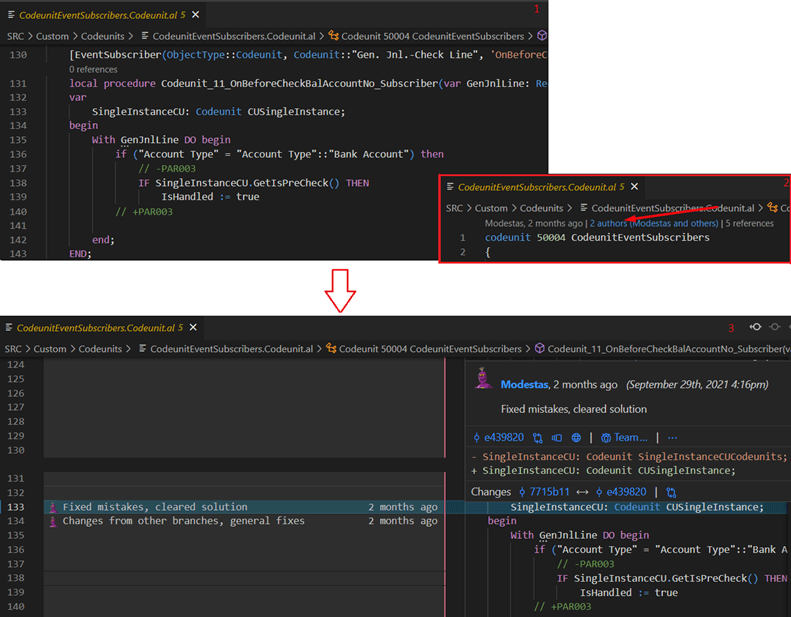
Task: Open changes with previous revision icon
Action: [x=755, y=327]
